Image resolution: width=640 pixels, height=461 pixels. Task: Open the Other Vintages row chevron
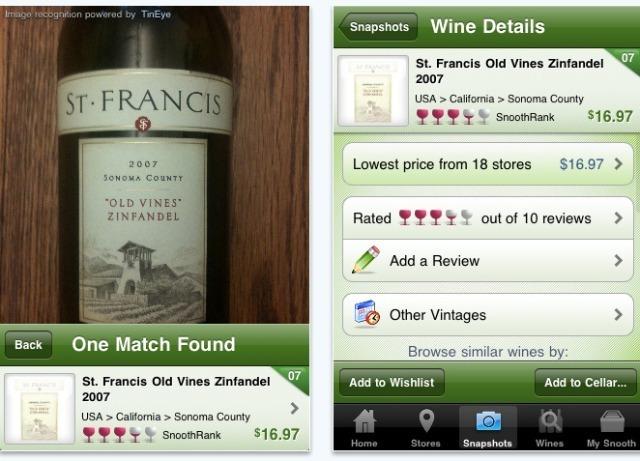point(618,314)
